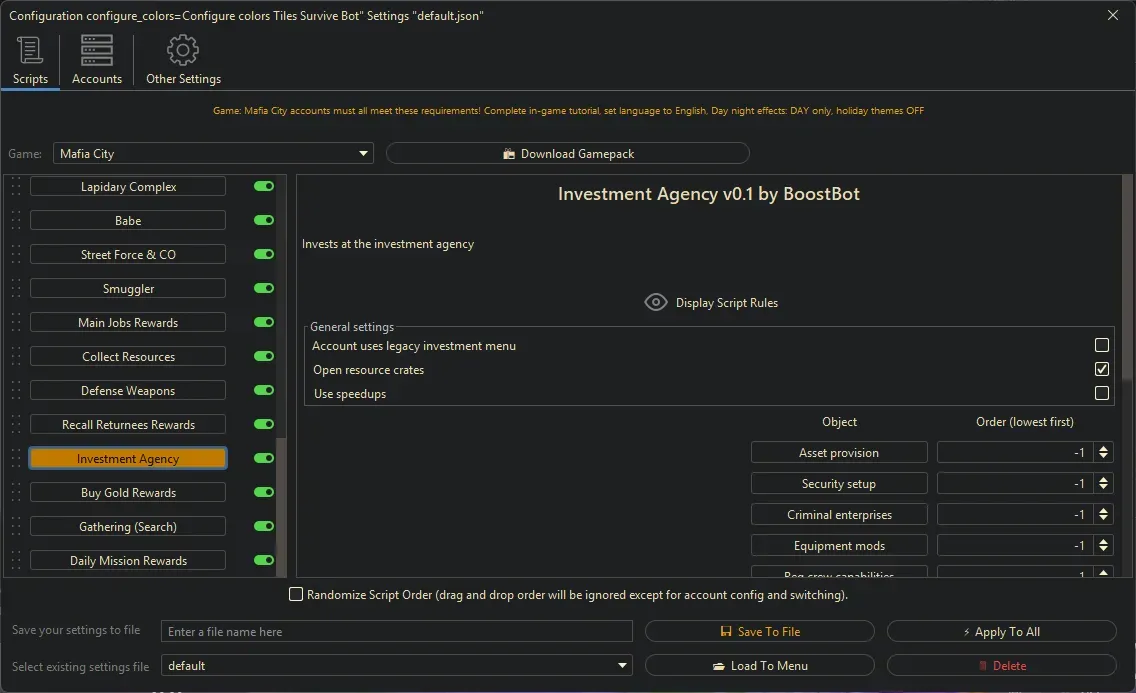Click the eye icon beside Display Script Rules
The height and width of the screenshot is (693, 1136).
coord(656,301)
